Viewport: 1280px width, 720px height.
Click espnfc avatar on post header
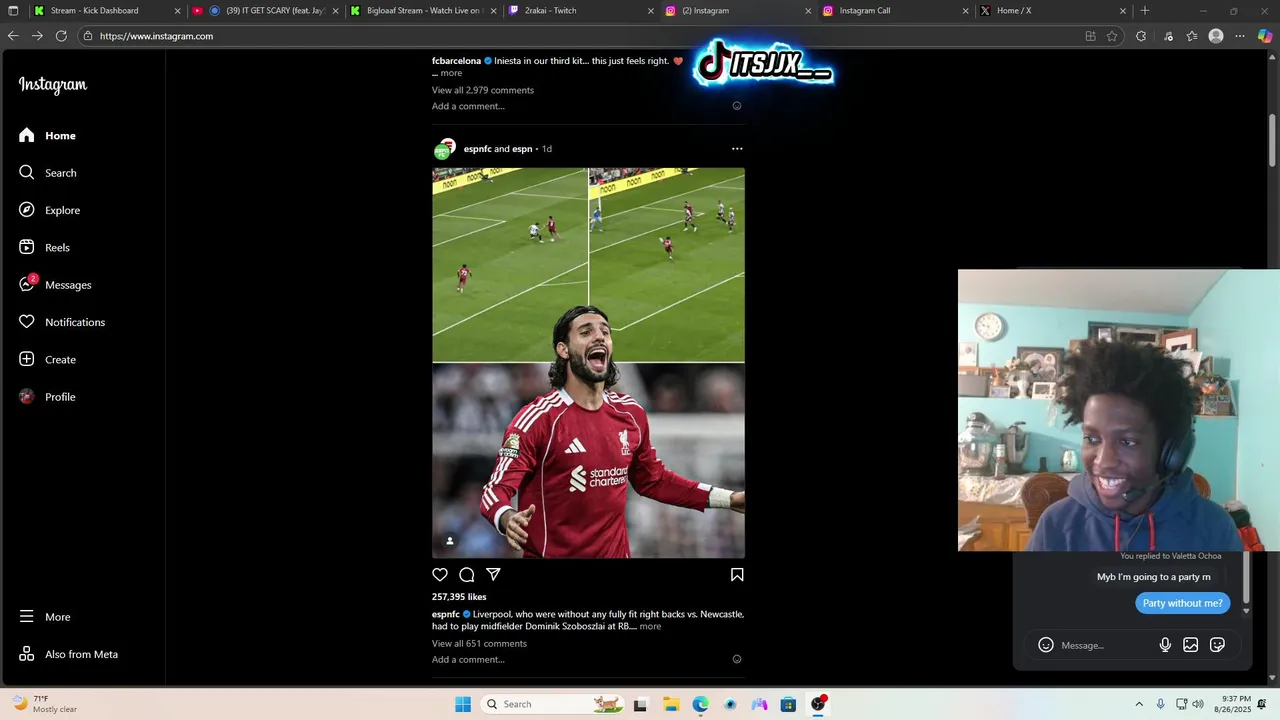444,149
